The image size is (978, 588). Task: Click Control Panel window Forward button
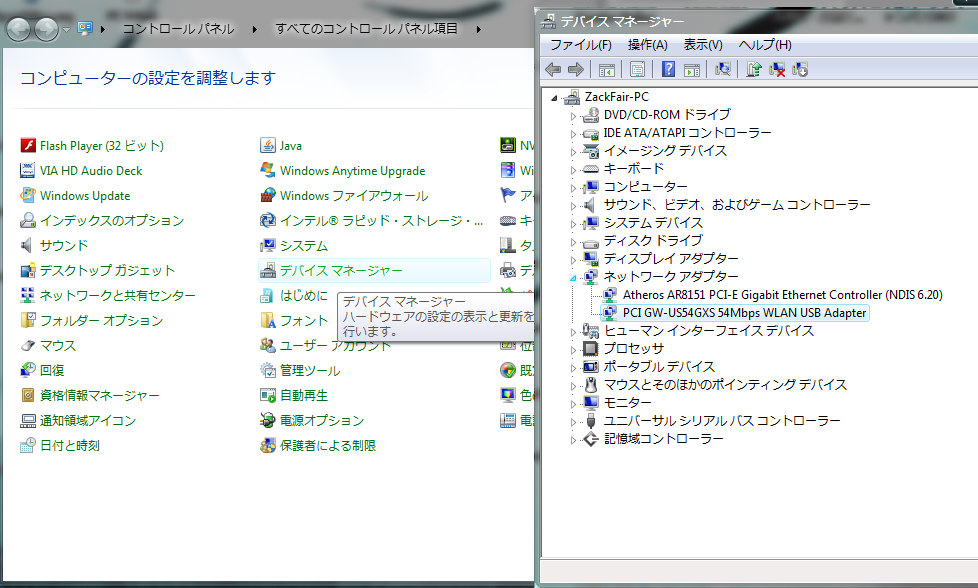click(47, 29)
